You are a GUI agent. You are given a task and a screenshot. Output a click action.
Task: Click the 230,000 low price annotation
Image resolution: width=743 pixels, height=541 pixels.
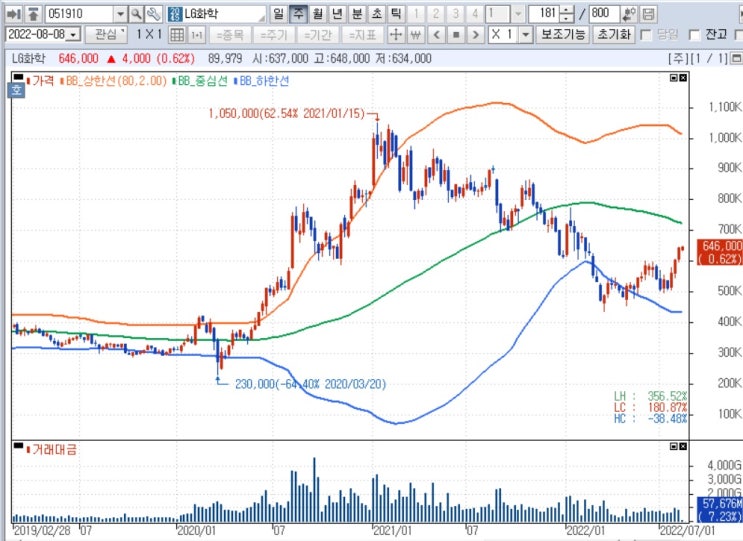[x=310, y=384]
